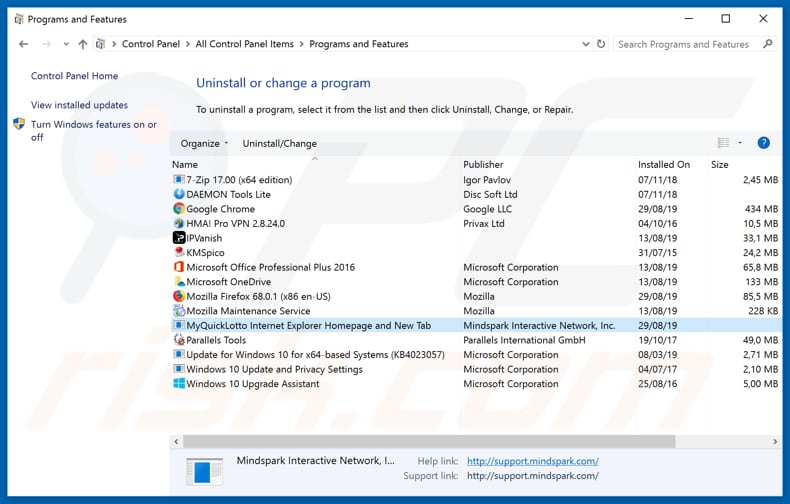Click the scrollbar left arrow
The height and width of the screenshot is (504, 790).
pos(176,442)
